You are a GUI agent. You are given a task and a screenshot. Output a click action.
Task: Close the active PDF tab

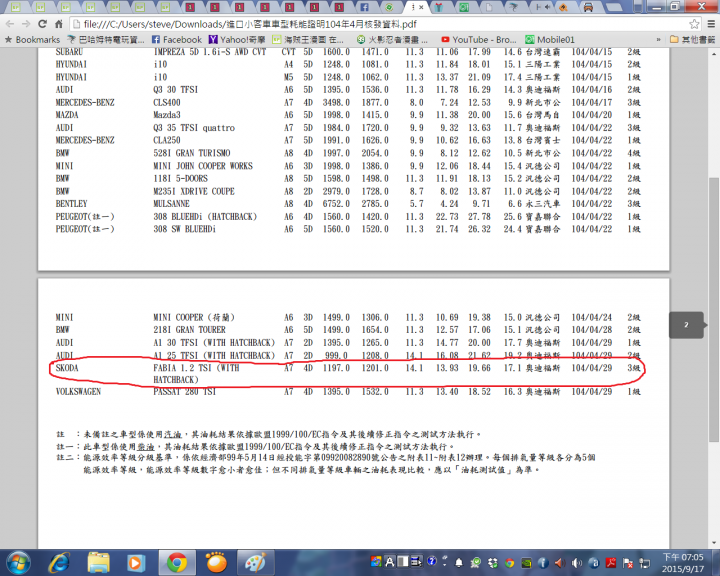tap(421, 7)
